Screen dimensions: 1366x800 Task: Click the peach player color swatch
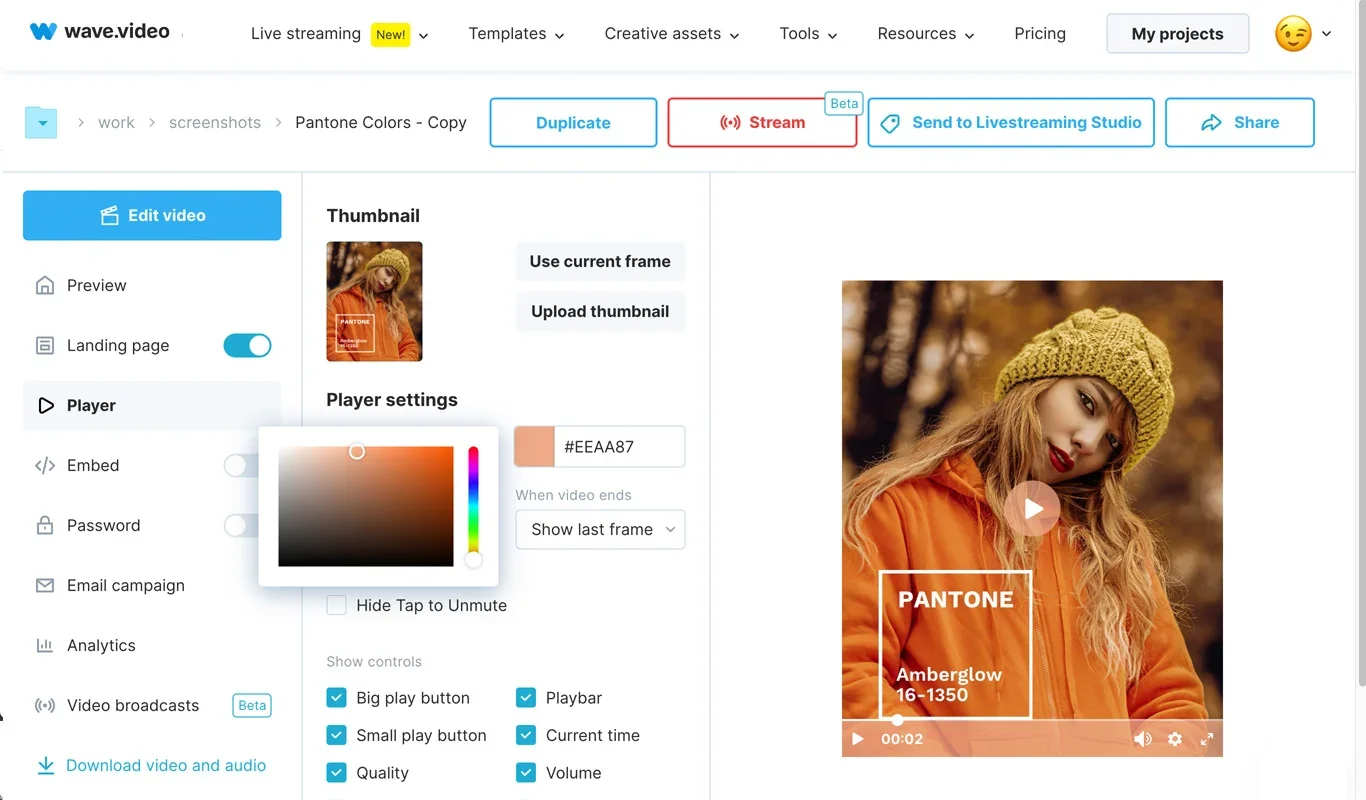pyautogui.click(x=534, y=447)
